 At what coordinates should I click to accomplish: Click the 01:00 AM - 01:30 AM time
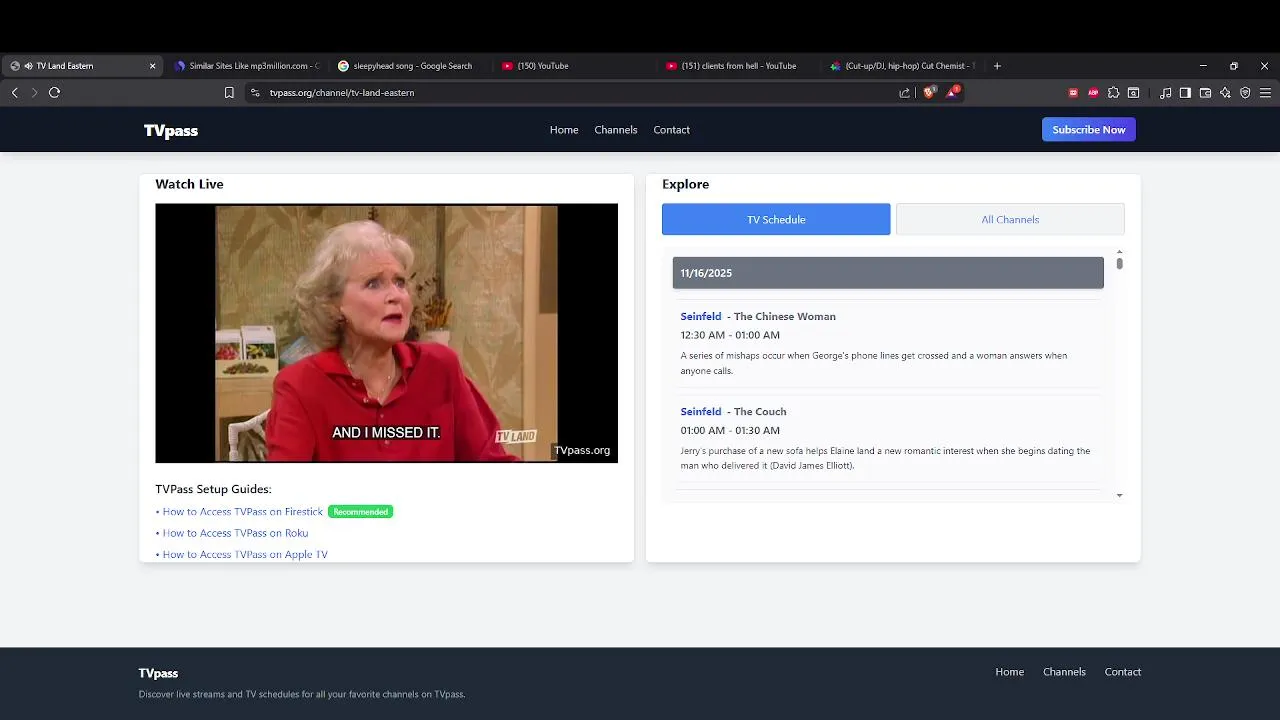(730, 430)
